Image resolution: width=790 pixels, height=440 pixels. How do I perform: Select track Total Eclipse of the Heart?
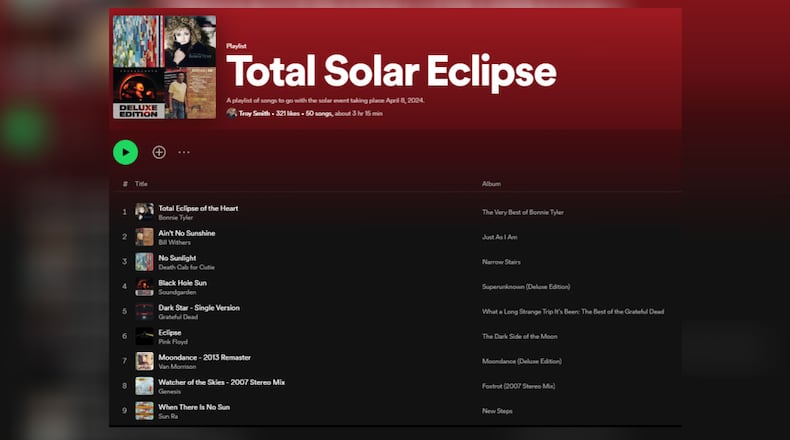tap(198, 208)
